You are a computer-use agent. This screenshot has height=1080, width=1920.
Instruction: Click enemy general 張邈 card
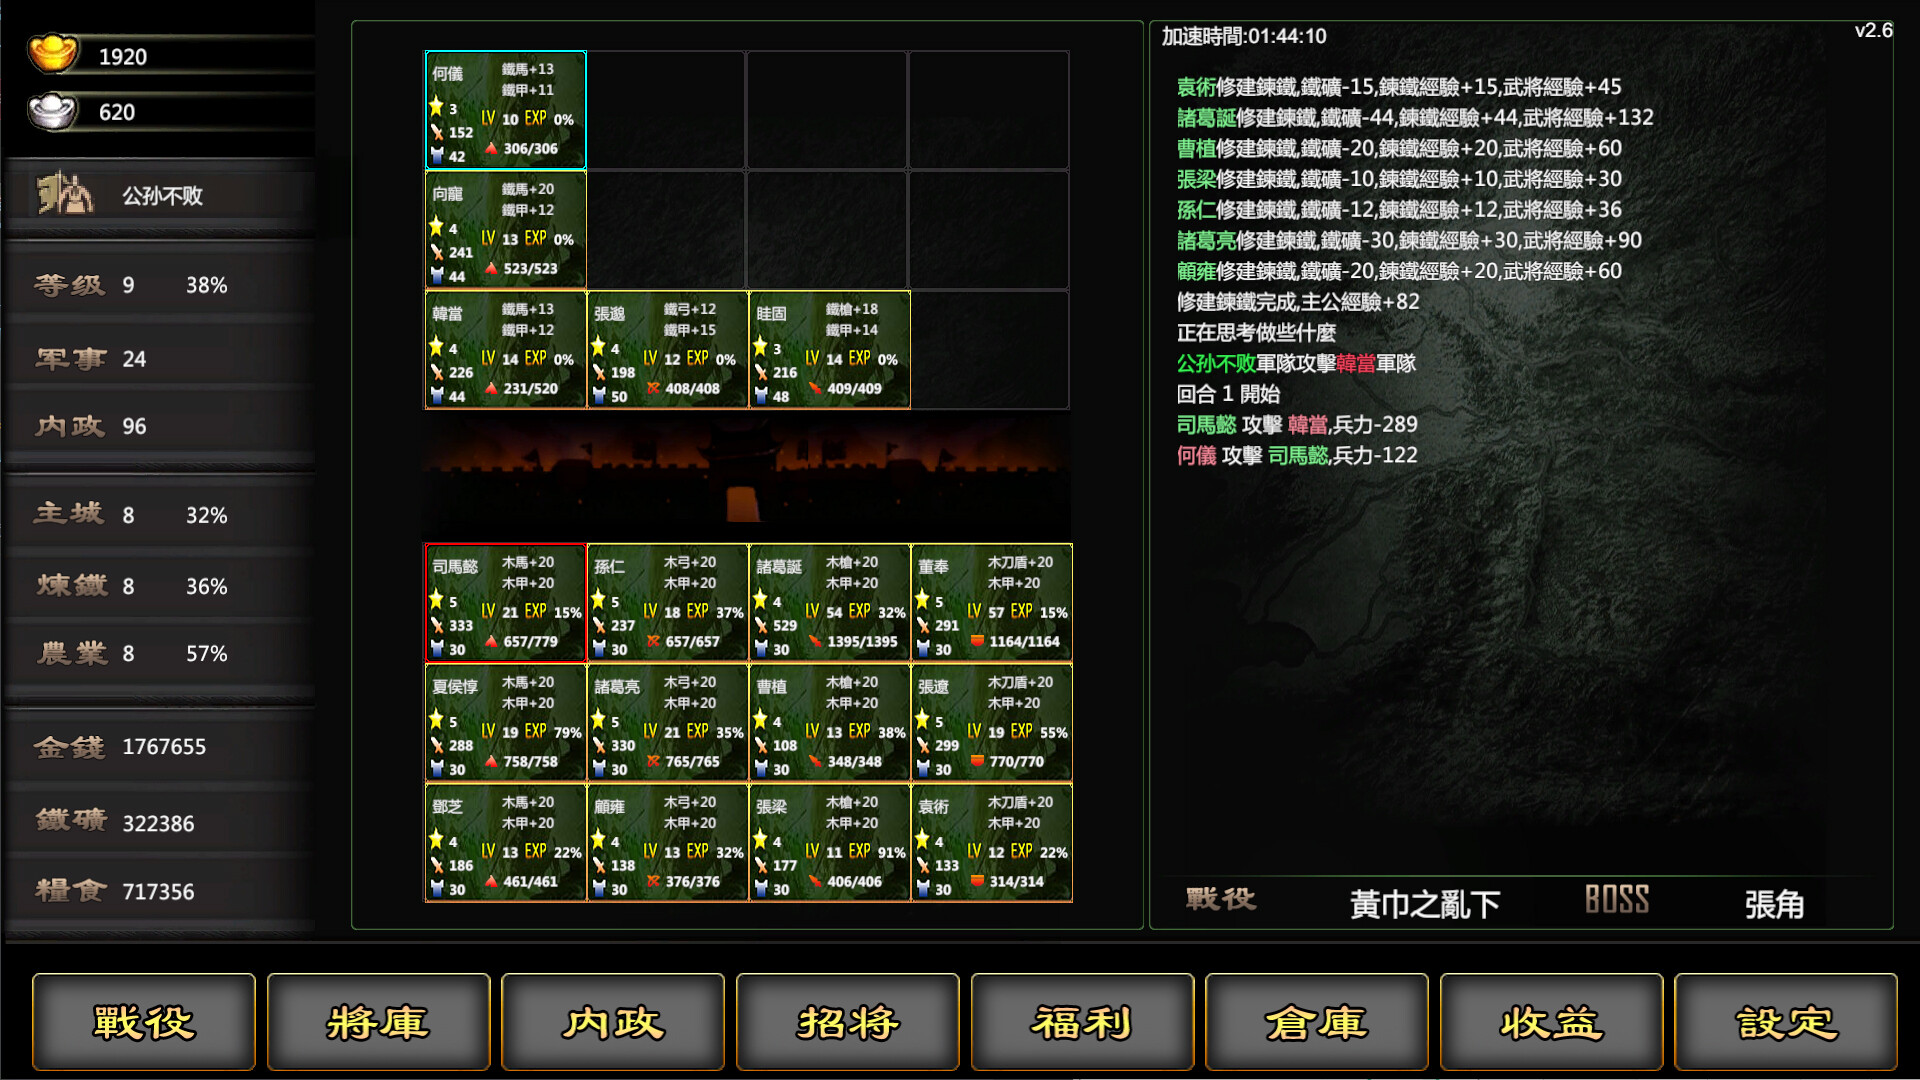[x=668, y=350]
